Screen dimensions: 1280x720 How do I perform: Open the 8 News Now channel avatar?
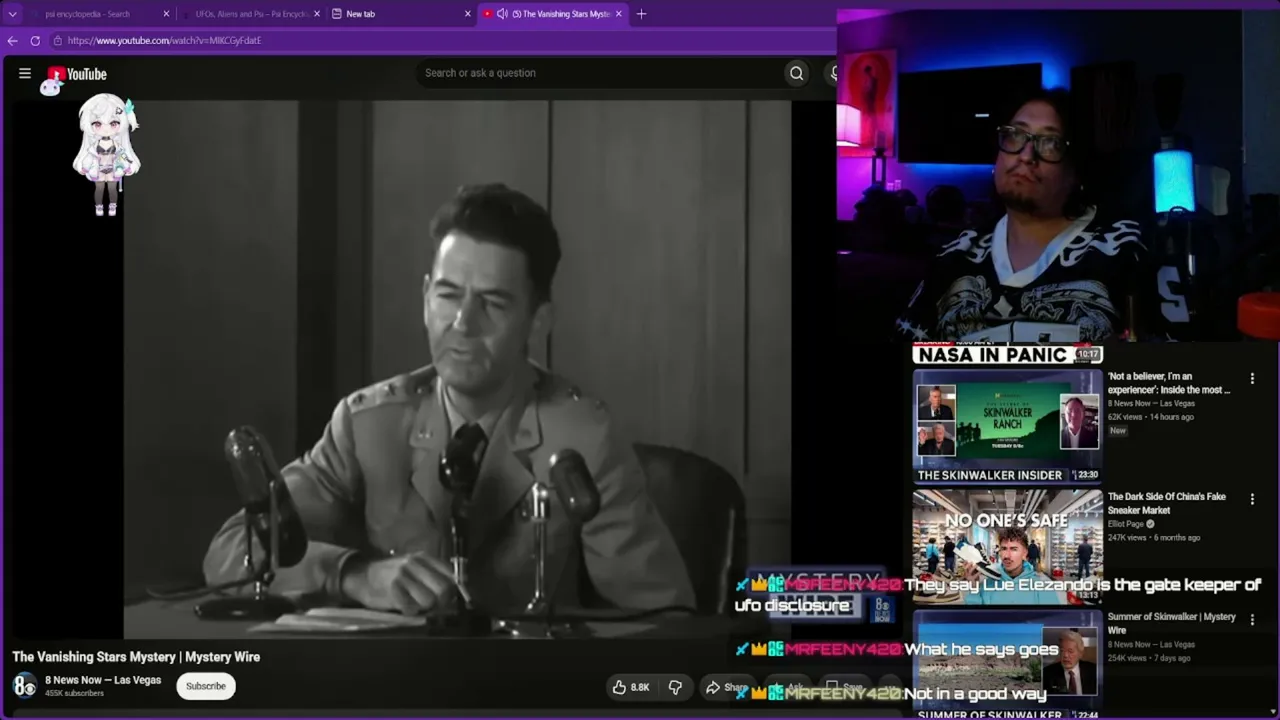[24, 686]
